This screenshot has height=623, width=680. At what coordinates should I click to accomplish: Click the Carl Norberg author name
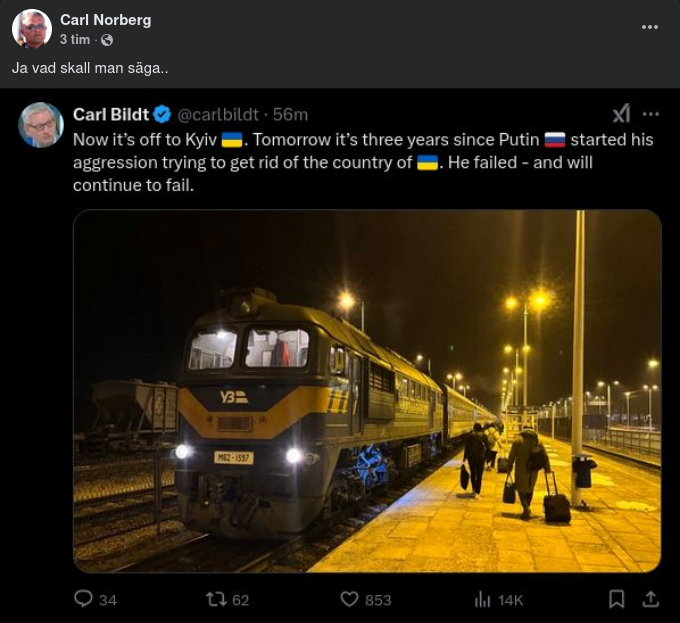(106, 20)
